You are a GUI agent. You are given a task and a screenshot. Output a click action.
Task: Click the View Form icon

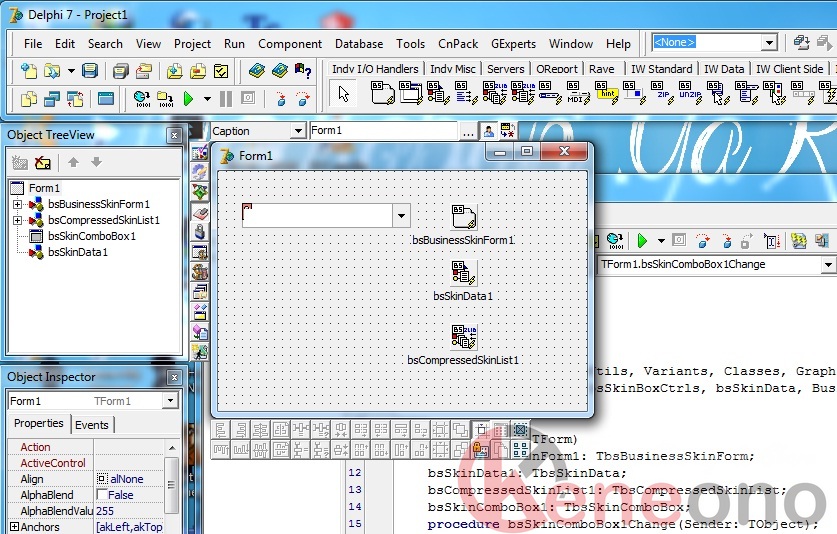[x=52, y=99]
